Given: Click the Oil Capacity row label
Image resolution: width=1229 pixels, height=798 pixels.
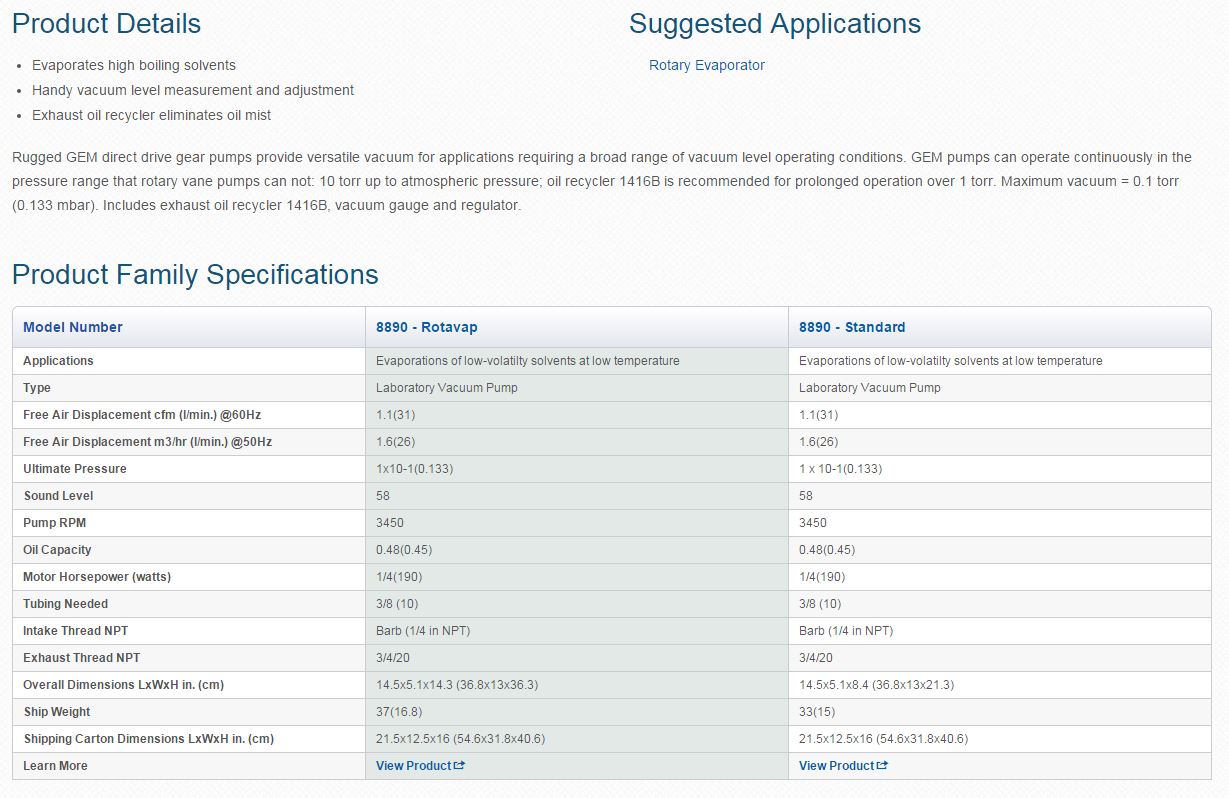Looking at the screenshot, I should pyautogui.click(x=57, y=550).
